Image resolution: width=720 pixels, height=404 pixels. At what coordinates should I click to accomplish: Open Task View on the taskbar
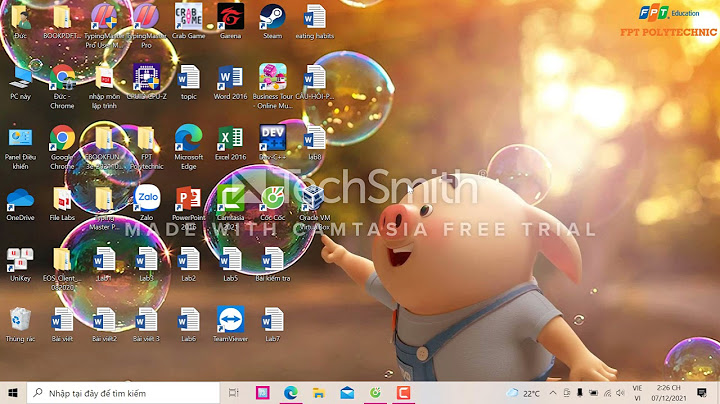234,393
